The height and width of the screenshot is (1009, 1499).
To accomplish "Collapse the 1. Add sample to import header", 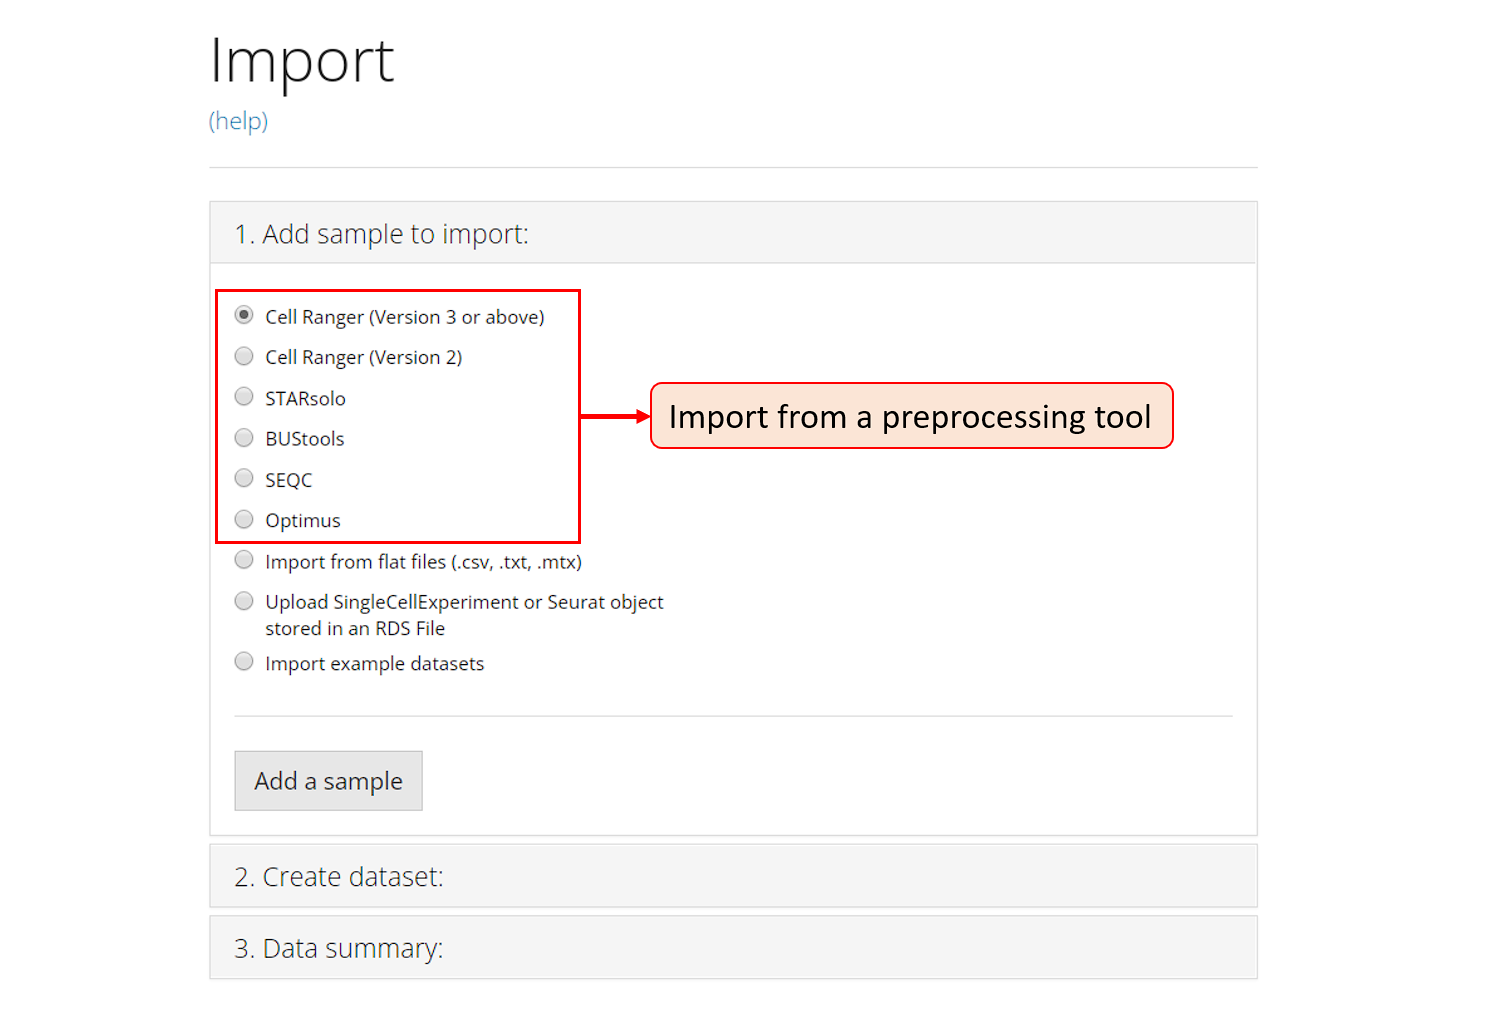I will point(381,234).
